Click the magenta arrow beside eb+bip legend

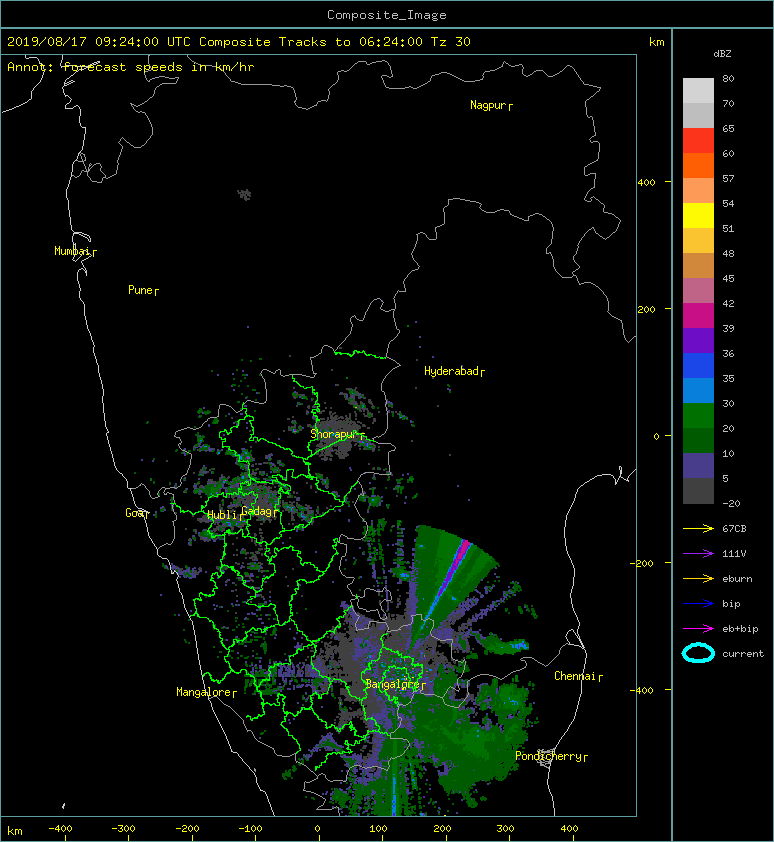coord(698,629)
